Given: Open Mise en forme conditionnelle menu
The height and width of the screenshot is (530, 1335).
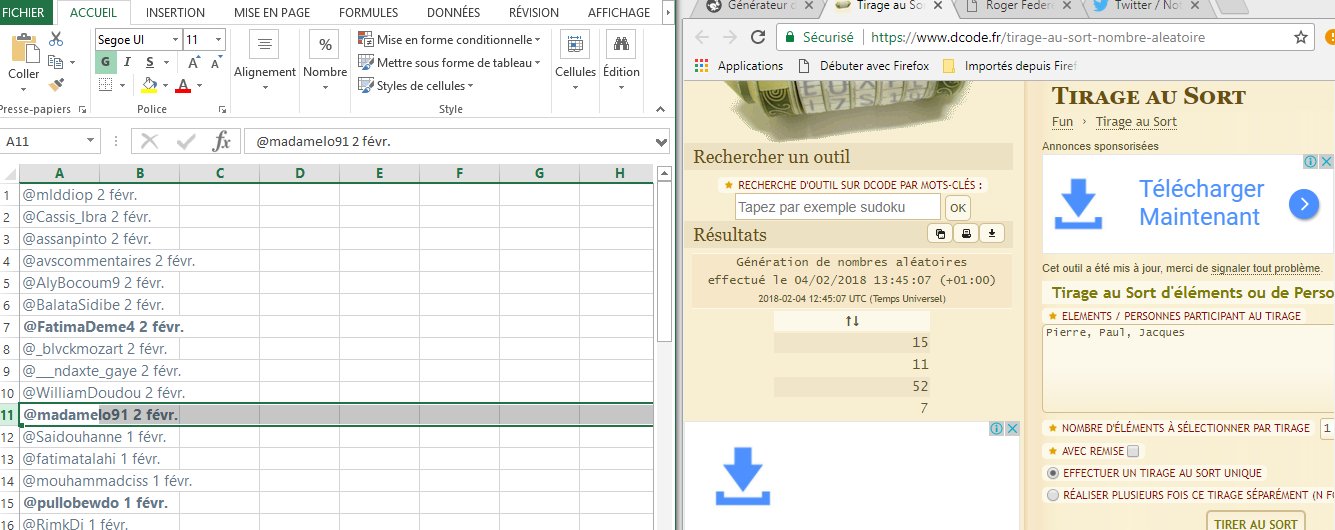Looking at the screenshot, I should (449, 40).
